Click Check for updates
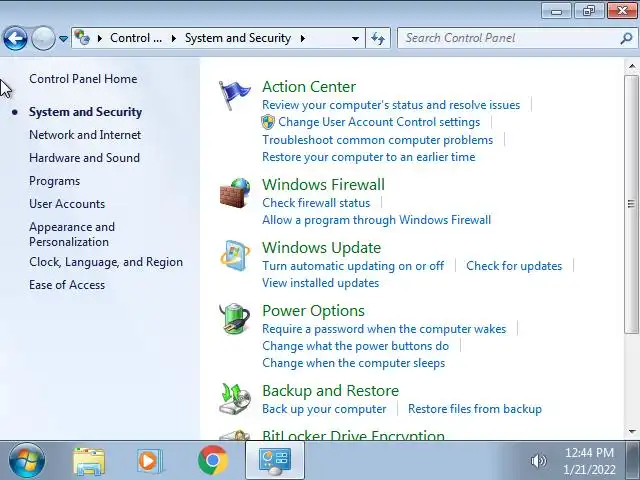Image resolution: width=640 pixels, height=480 pixels. pyautogui.click(x=514, y=266)
